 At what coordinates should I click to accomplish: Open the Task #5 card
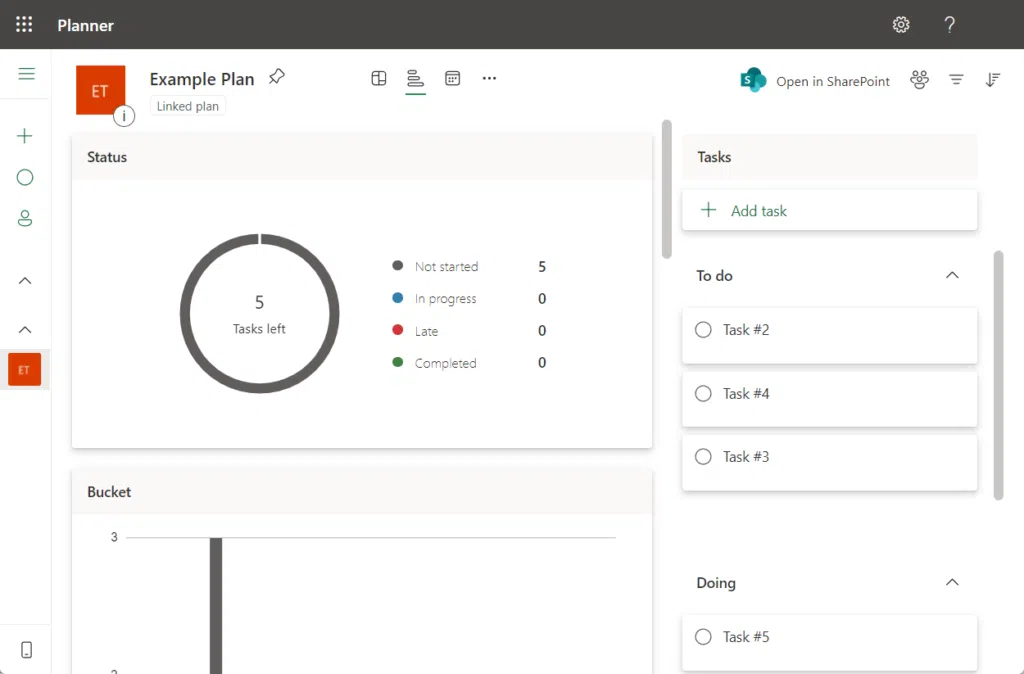pyautogui.click(x=829, y=643)
